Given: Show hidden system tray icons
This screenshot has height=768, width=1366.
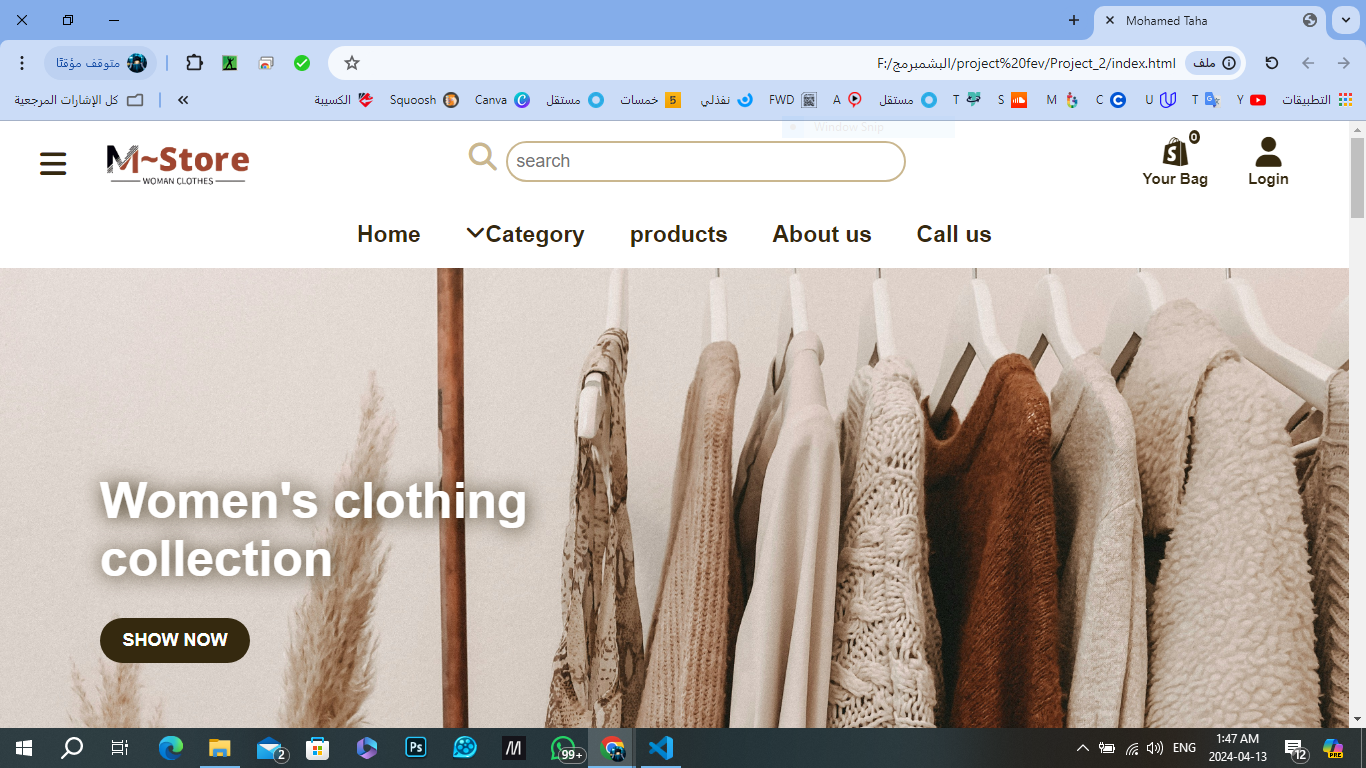Looking at the screenshot, I should click(1082, 748).
